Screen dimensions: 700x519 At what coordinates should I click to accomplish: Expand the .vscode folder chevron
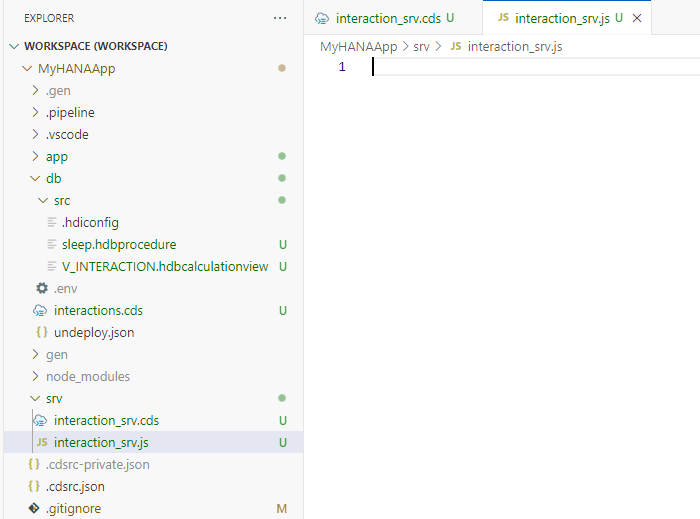[x=35, y=134]
